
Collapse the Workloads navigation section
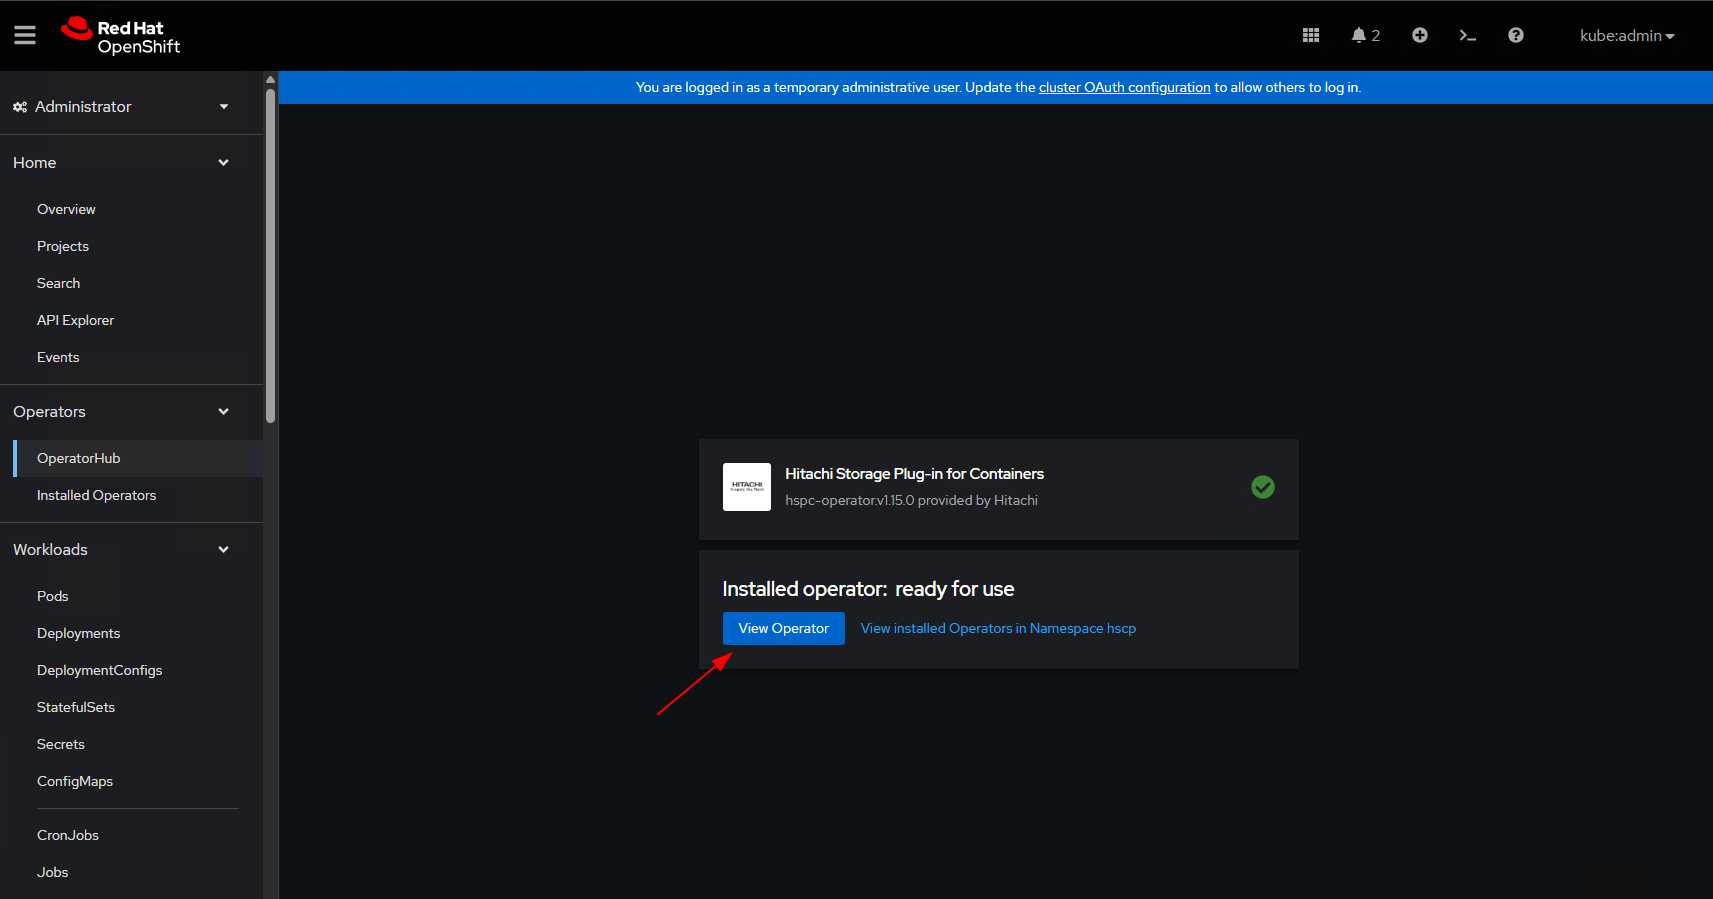coord(121,550)
